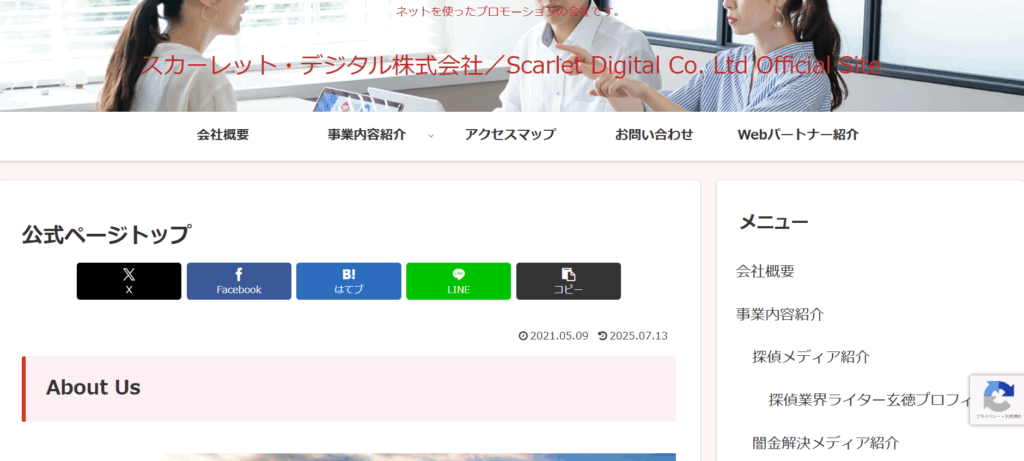Open the reCAPTCHA badge
The width and height of the screenshot is (1024, 461).
[x=997, y=399]
